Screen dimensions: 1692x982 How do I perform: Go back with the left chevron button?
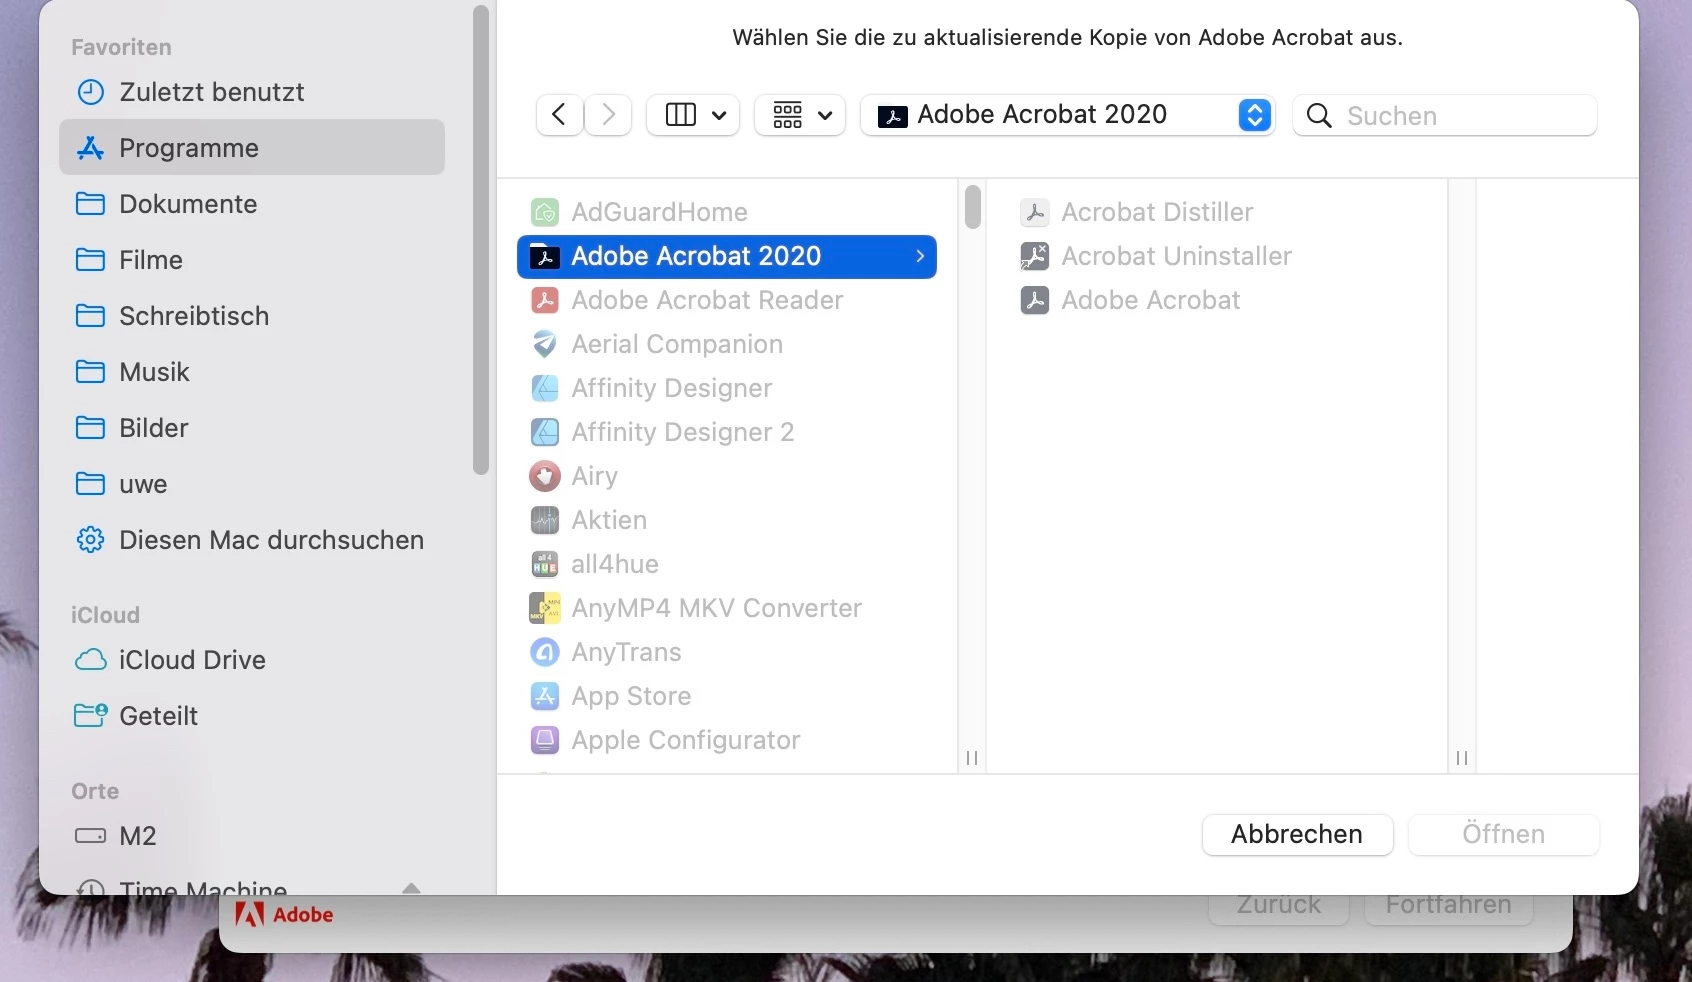pyautogui.click(x=559, y=115)
